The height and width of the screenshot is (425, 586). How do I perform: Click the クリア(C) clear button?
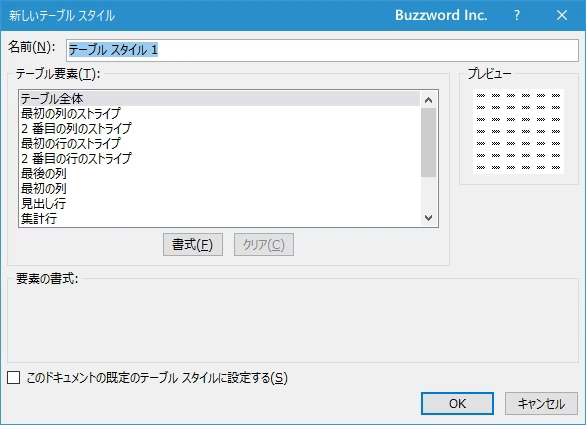(x=264, y=245)
